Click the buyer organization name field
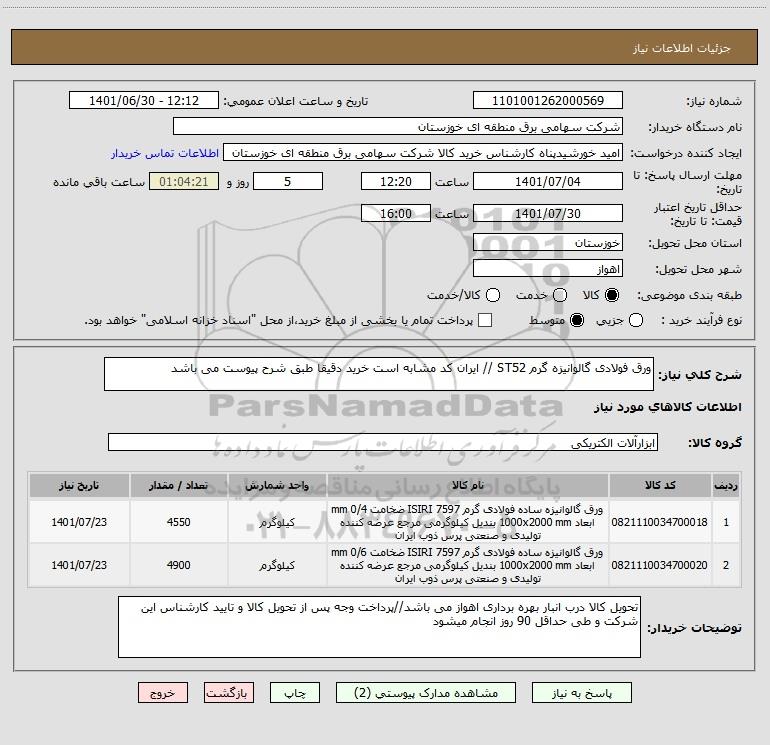Image resolution: width=770 pixels, height=745 pixels. point(398,127)
